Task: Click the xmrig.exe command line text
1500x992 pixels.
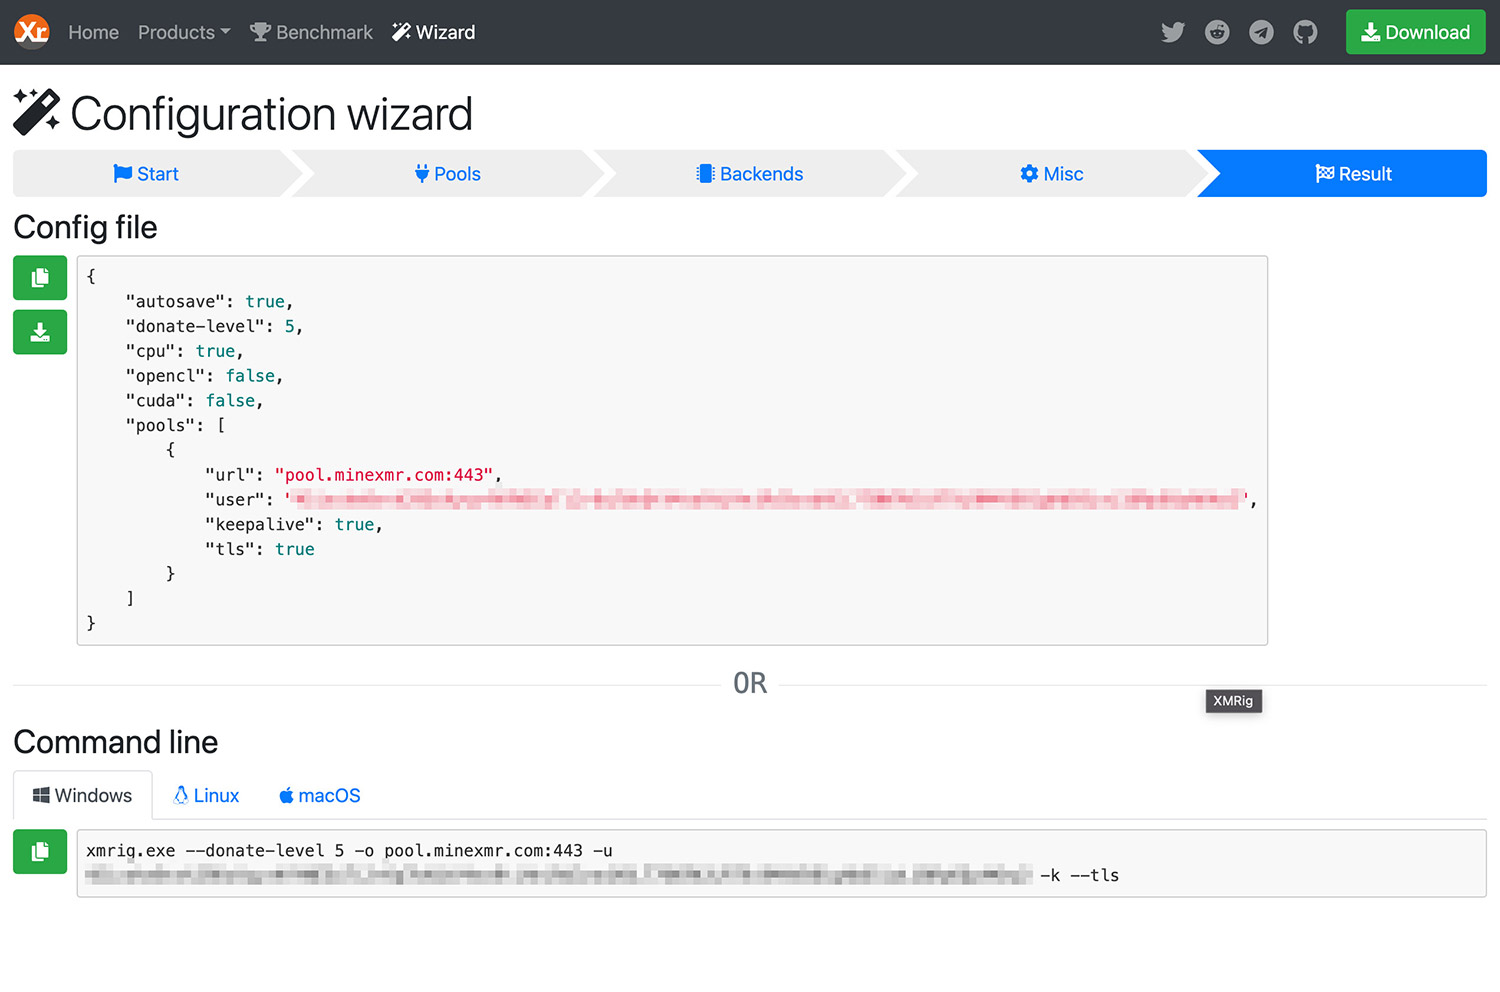Action: click(349, 851)
